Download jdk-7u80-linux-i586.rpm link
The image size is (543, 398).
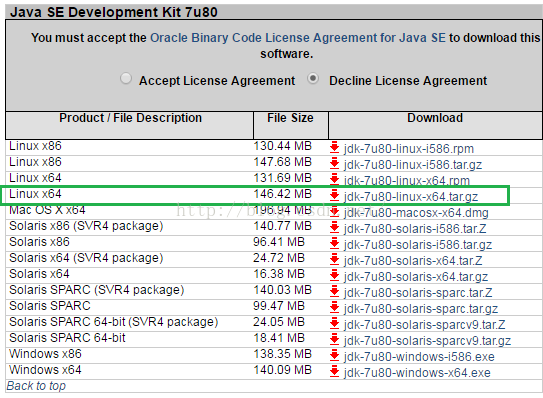pos(409,149)
